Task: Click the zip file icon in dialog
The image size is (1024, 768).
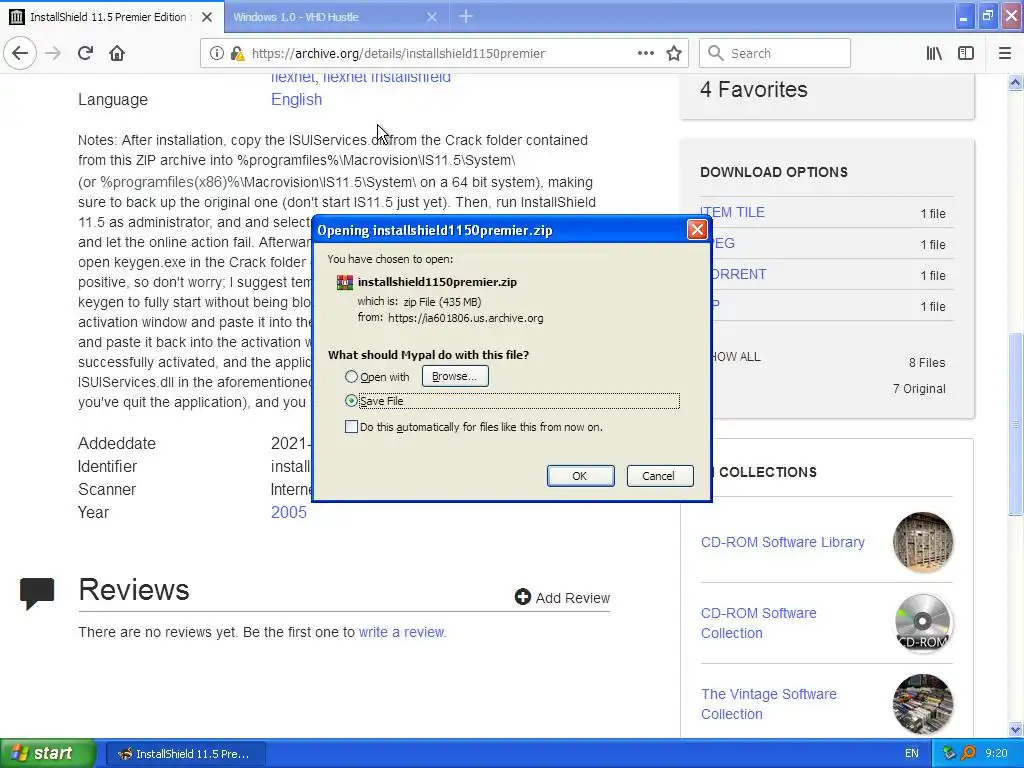Action: tap(344, 282)
